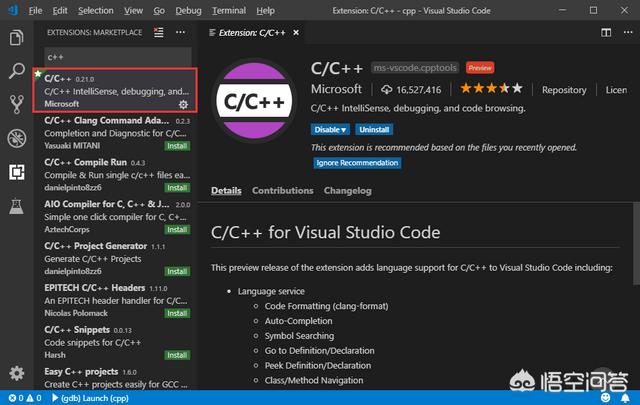
Task: Select C/C++ Compile Run list item
Action: (115, 175)
